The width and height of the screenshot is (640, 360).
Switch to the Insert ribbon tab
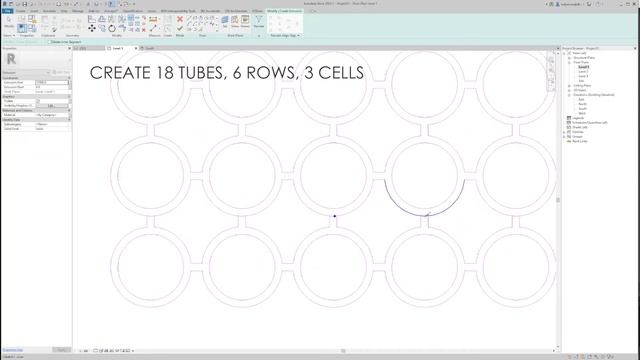point(34,11)
